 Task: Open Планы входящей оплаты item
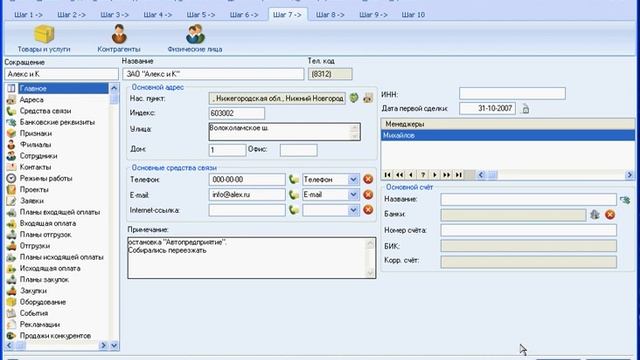[60, 212]
